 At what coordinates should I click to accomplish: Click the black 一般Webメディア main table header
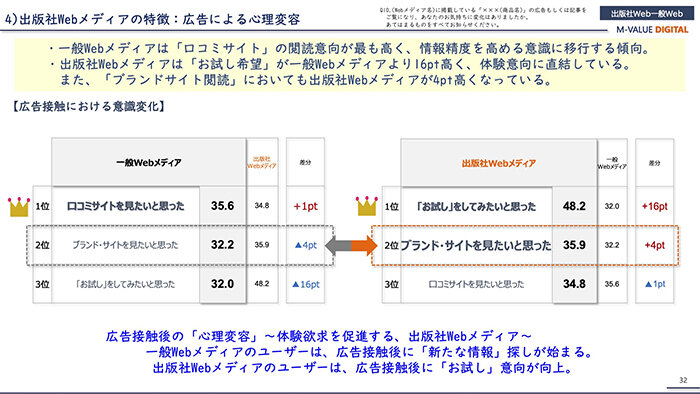[x=149, y=162]
